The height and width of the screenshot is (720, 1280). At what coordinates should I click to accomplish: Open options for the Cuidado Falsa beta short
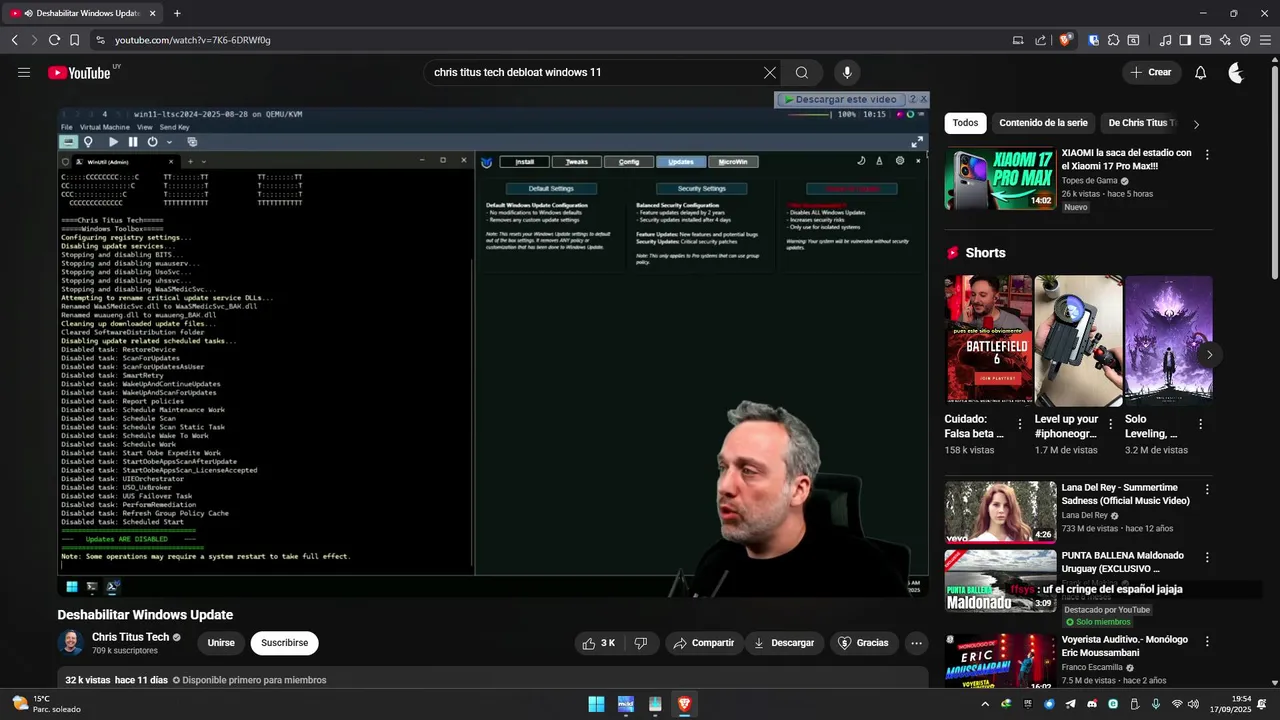(1020, 424)
